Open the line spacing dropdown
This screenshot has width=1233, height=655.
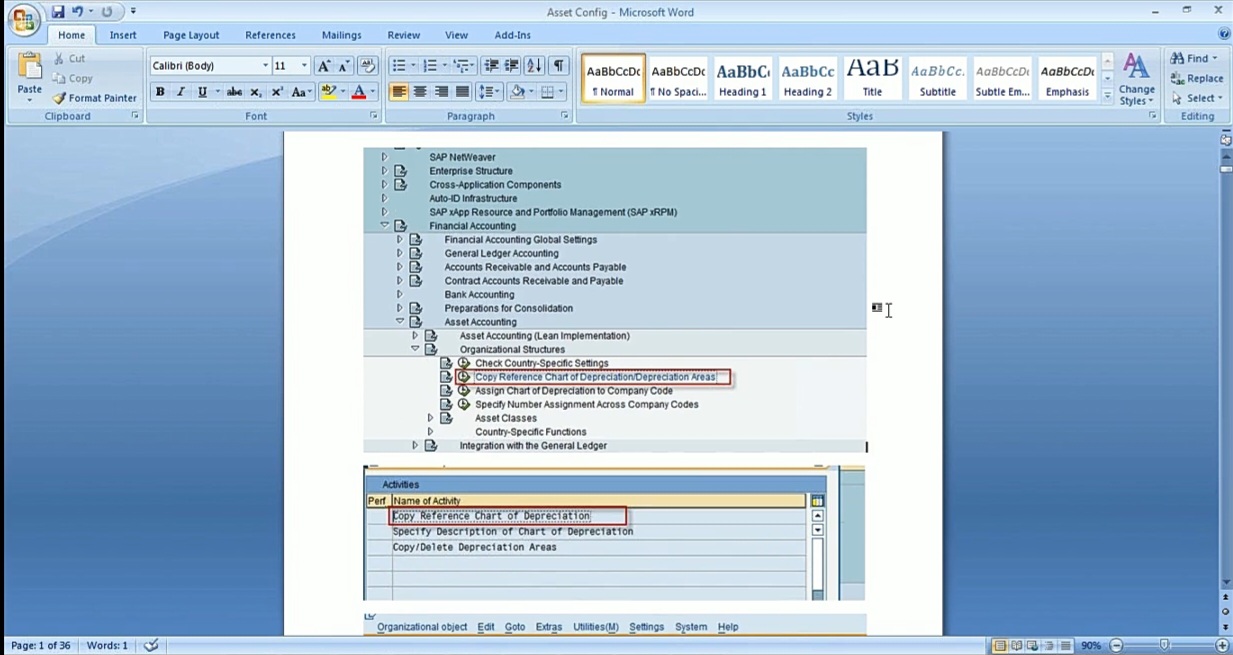point(489,92)
